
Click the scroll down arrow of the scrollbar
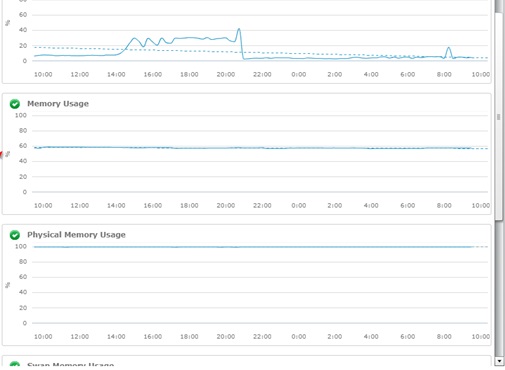pos(499,361)
